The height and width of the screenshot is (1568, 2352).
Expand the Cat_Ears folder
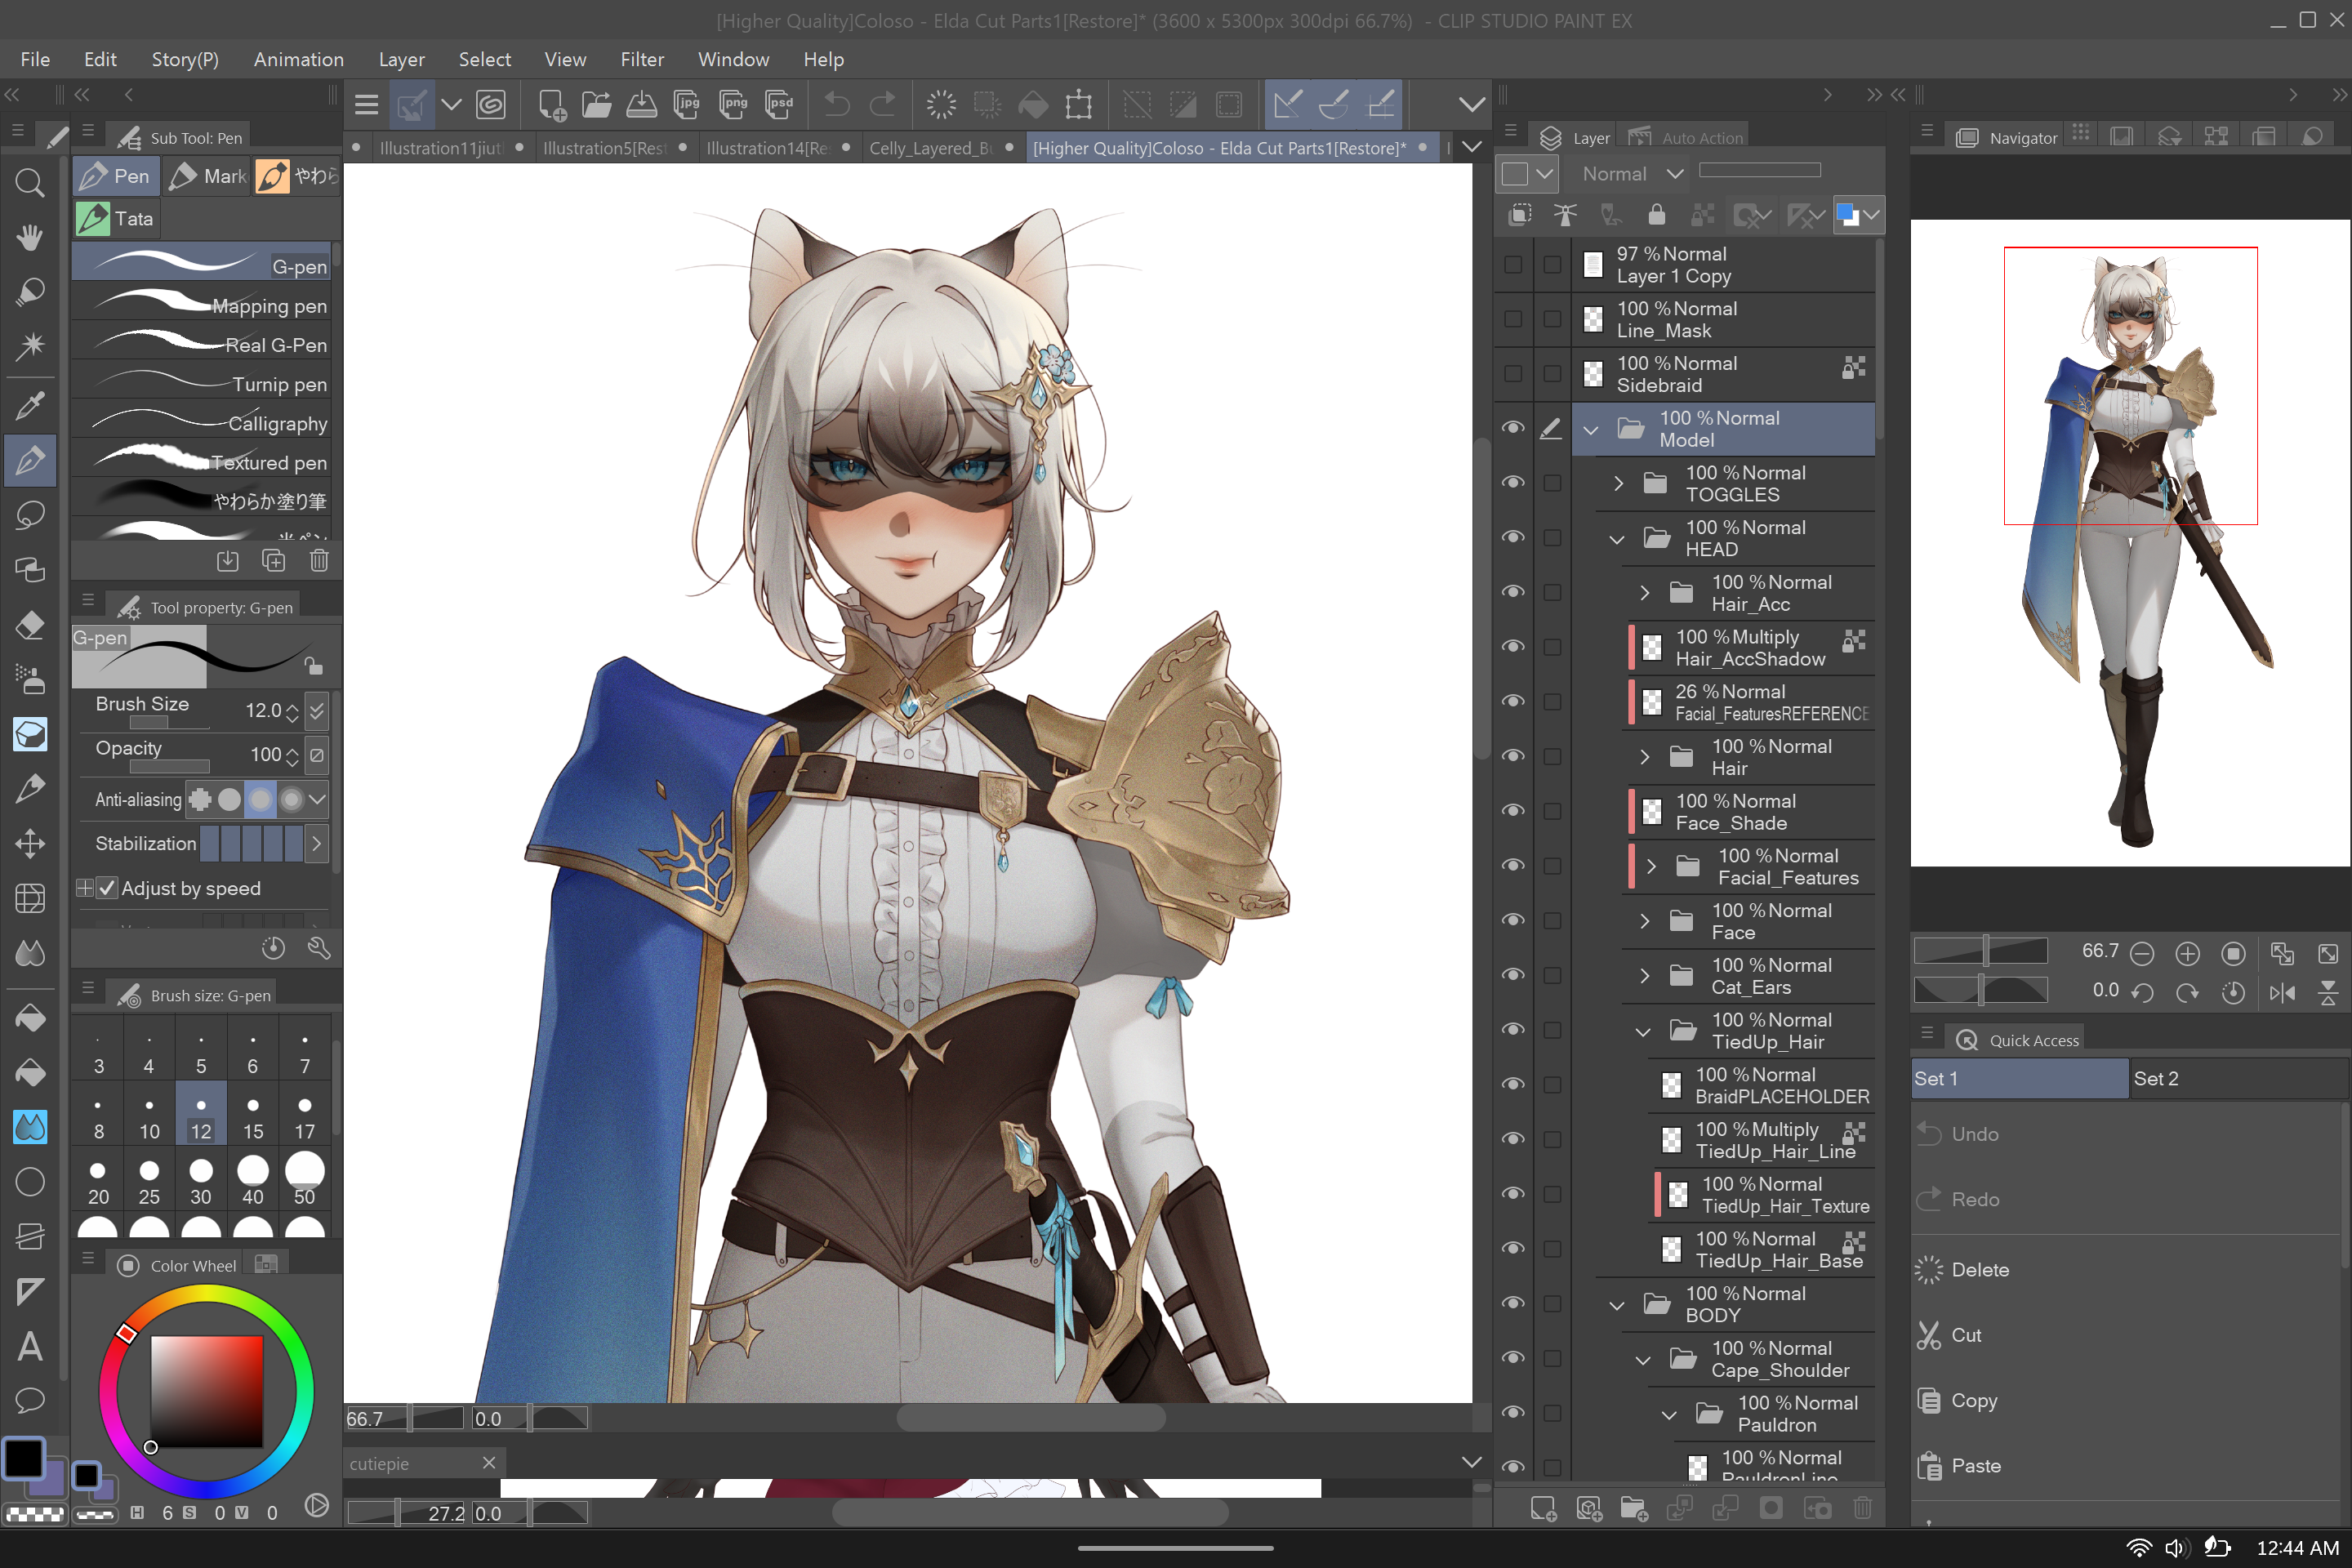click(1645, 976)
